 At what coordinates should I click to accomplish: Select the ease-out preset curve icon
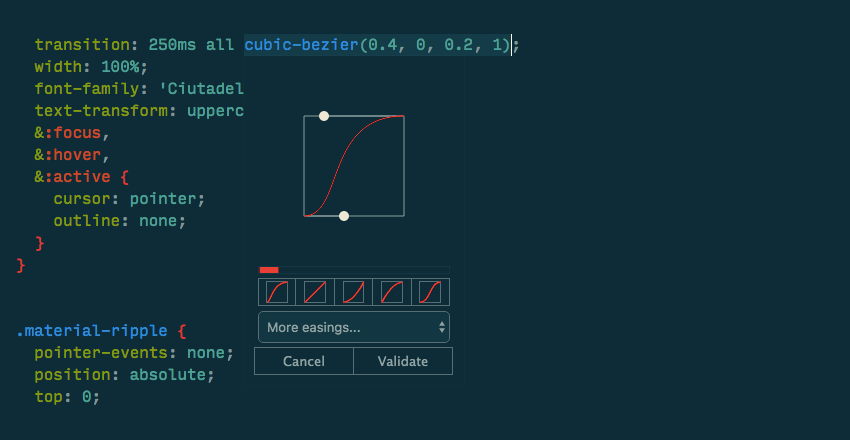pos(392,292)
